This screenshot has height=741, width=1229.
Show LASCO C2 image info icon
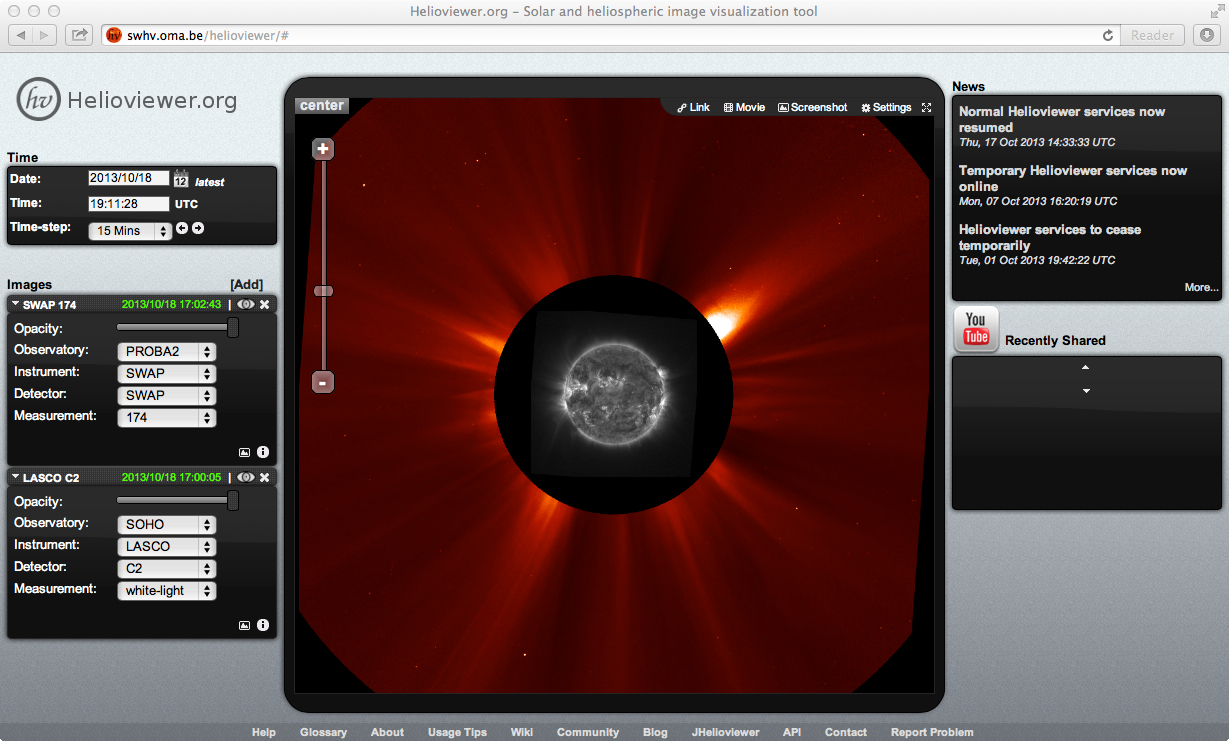[263, 625]
